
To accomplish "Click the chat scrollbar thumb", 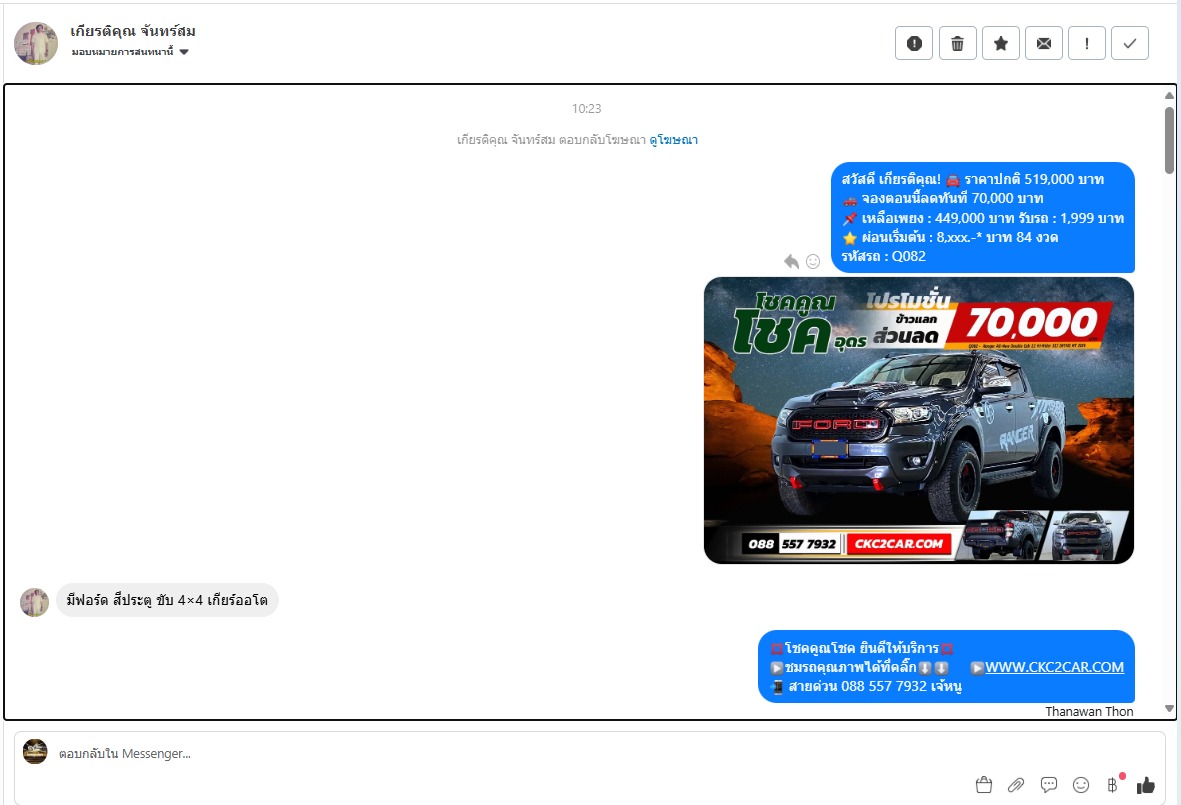I will click(1169, 140).
